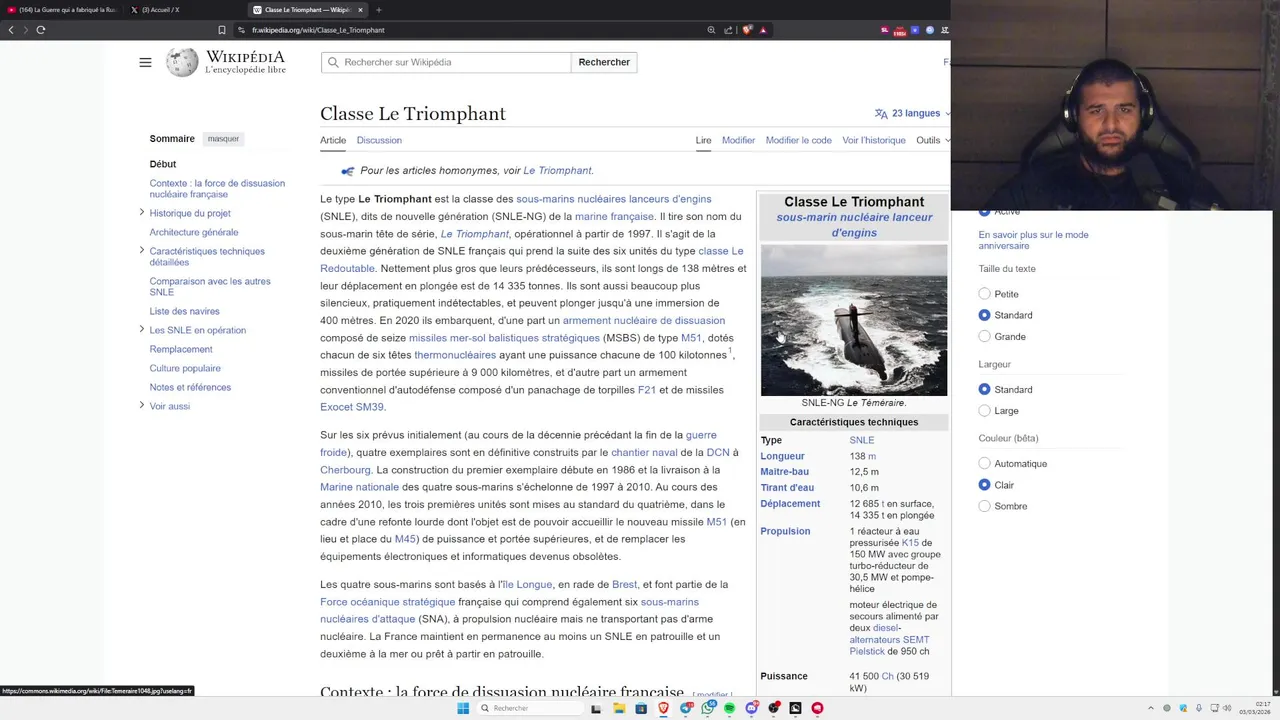Open the browser zoom magnifier icon
1280x720 pixels.
(x=711, y=30)
